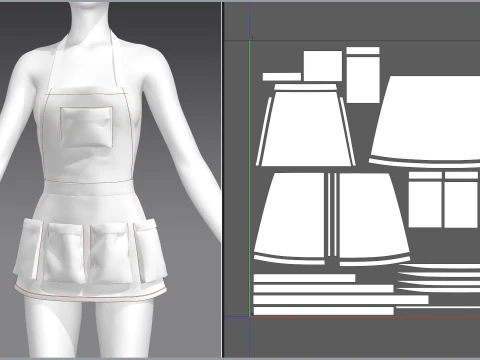The image size is (480, 360).
Task: Select the tall rectangle pattern beside the square piece
Action: click(x=363, y=79)
